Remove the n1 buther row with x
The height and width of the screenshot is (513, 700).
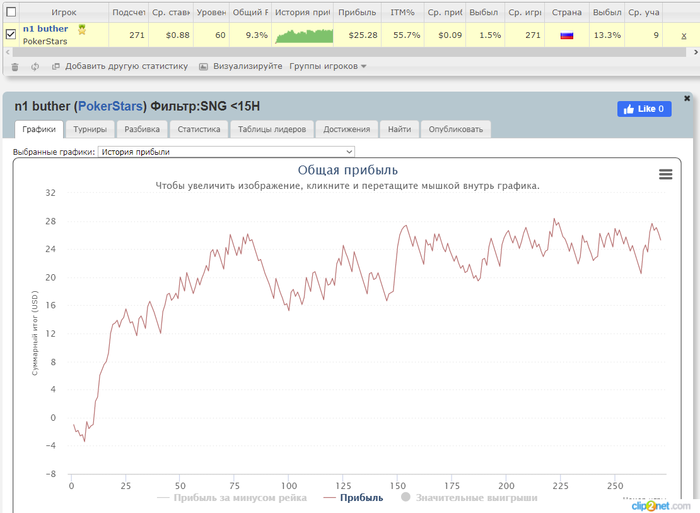pyautogui.click(x=683, y=36)
